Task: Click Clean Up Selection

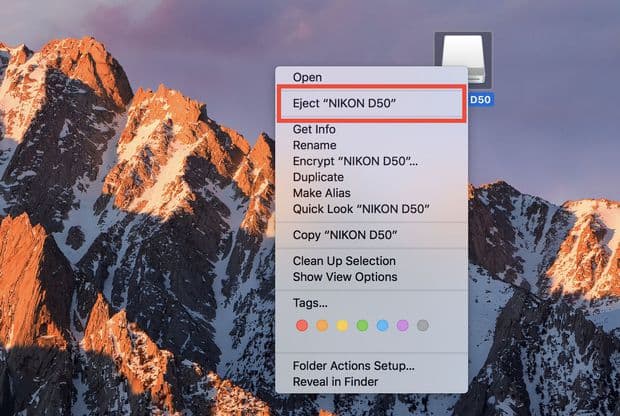Action: 344,261
